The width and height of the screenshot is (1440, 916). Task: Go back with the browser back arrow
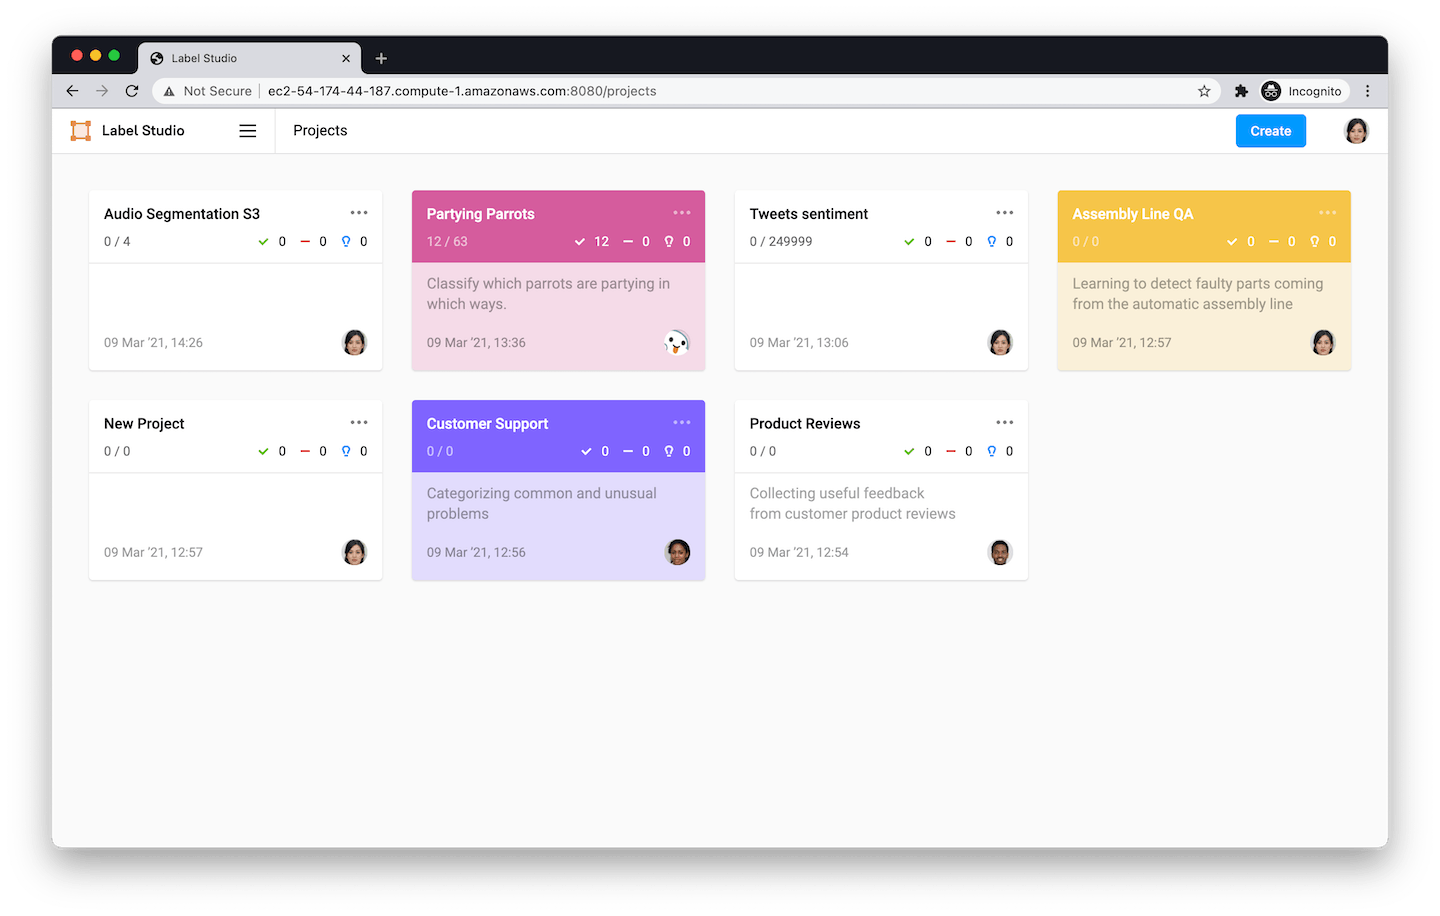tap(72, 91)
